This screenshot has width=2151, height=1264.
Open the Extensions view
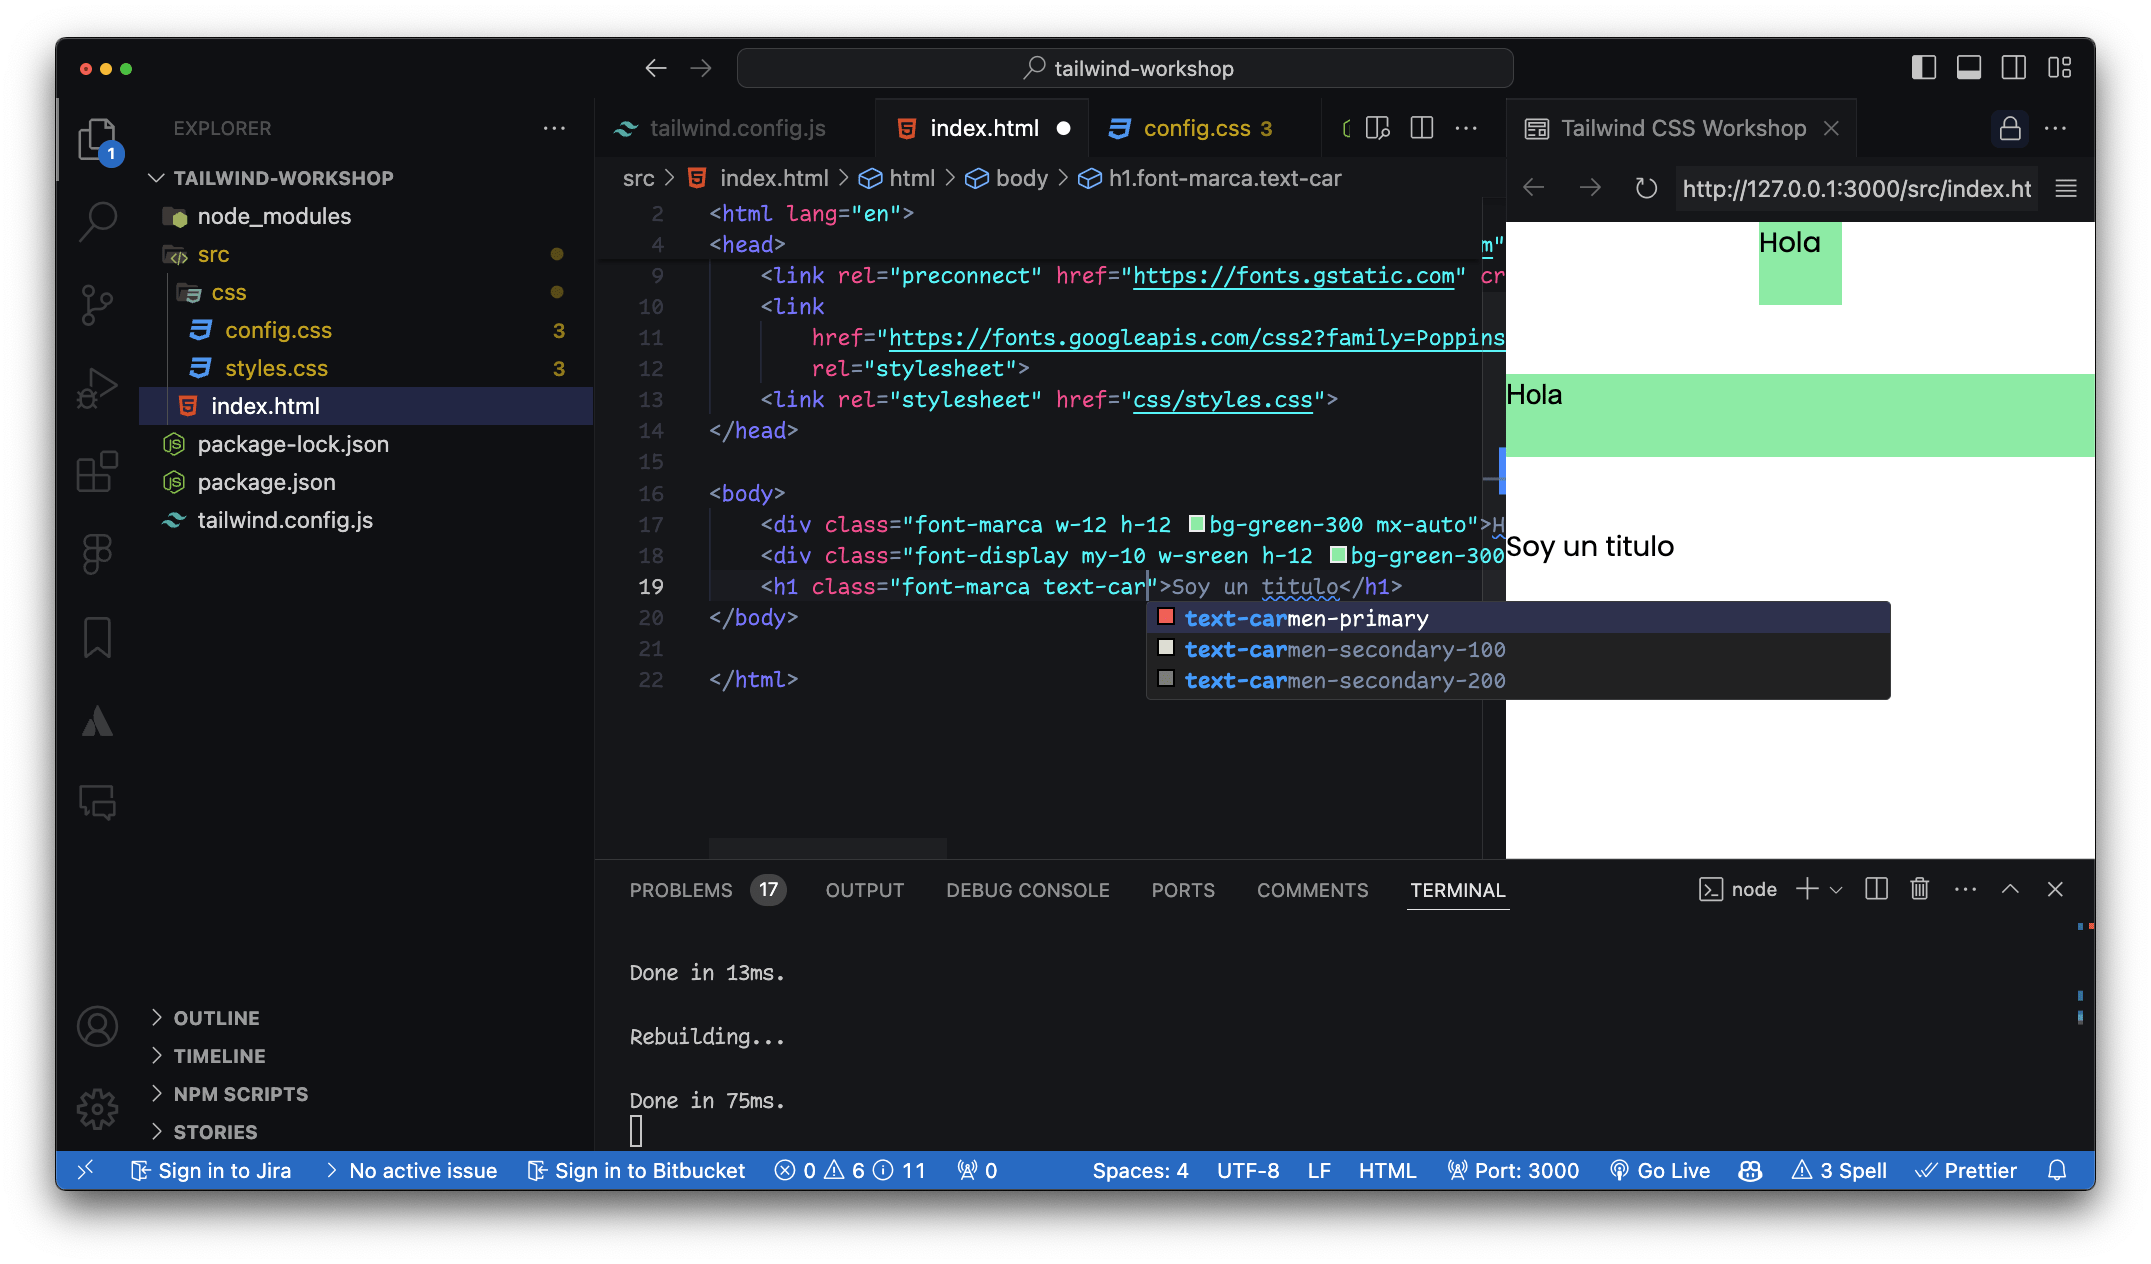(x=97, y=471)
